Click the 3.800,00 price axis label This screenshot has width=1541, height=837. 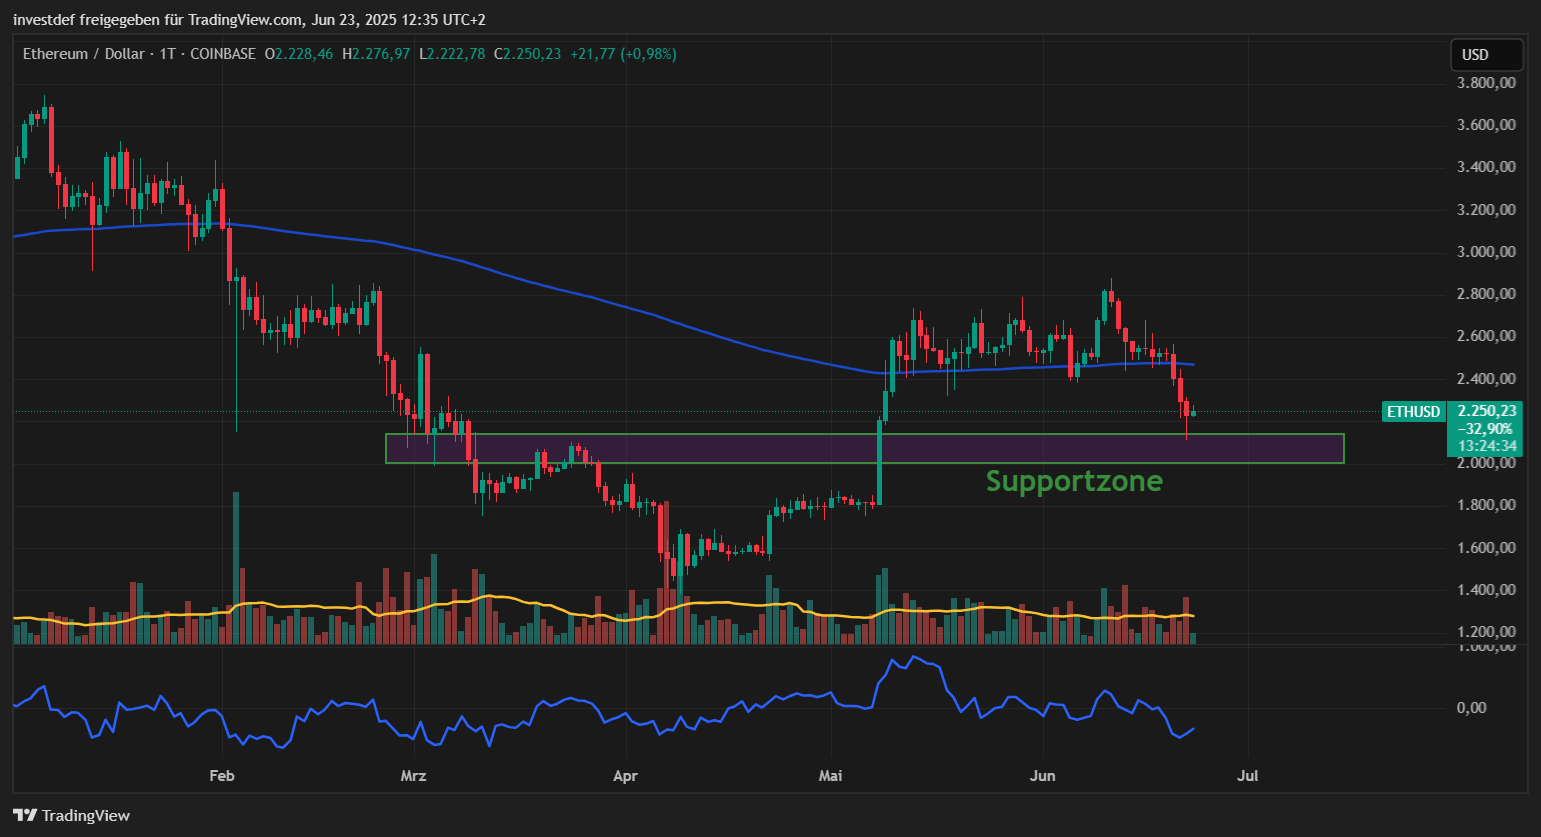[1487, 83]
